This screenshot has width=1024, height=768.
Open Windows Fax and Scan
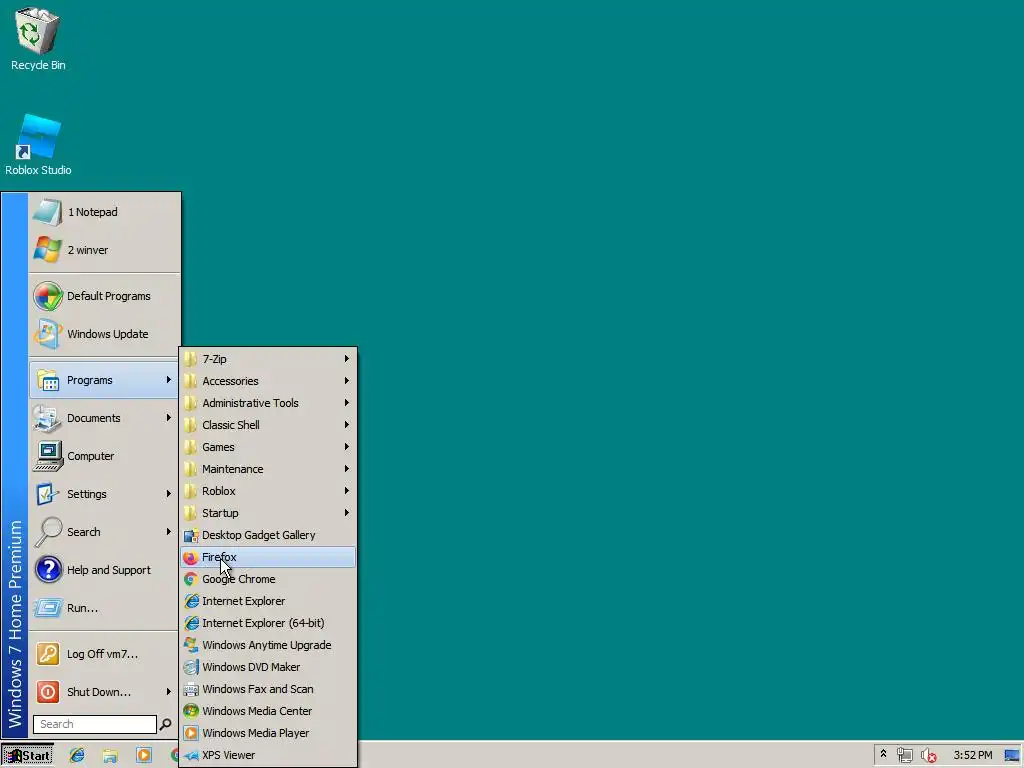pos(268,689)
